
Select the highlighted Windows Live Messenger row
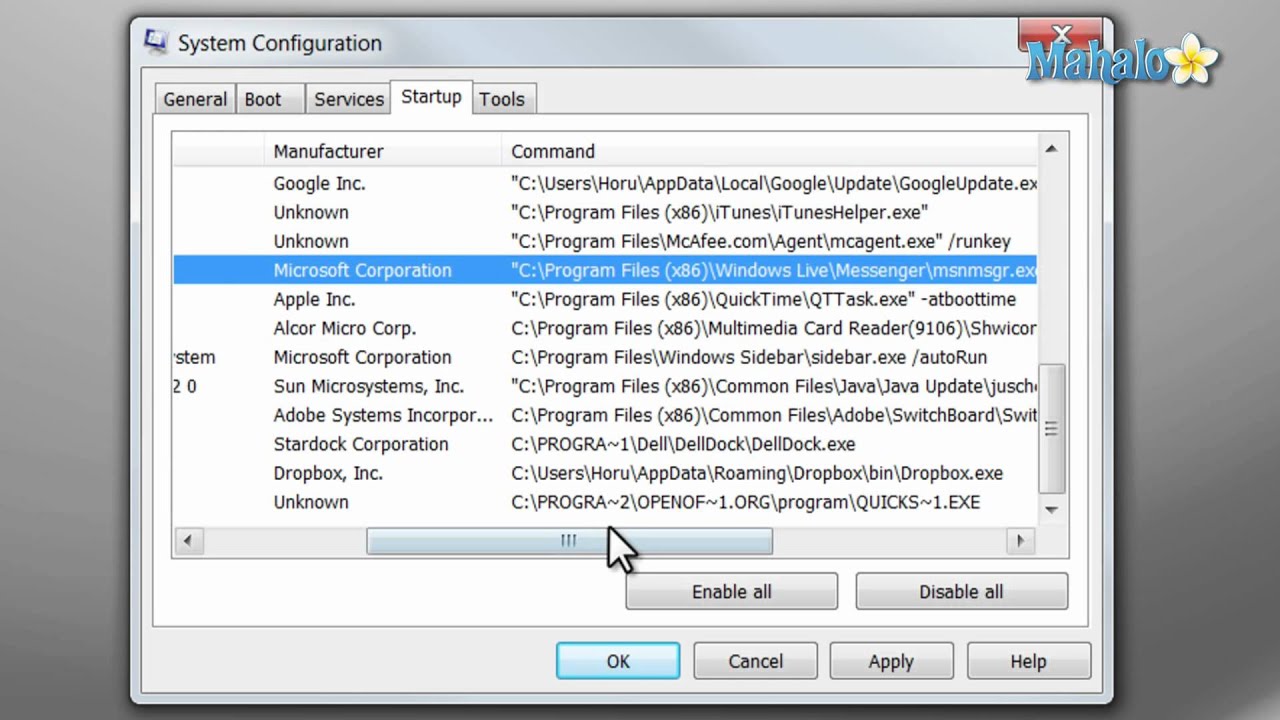pyautogui.click(x=605, y=270)
